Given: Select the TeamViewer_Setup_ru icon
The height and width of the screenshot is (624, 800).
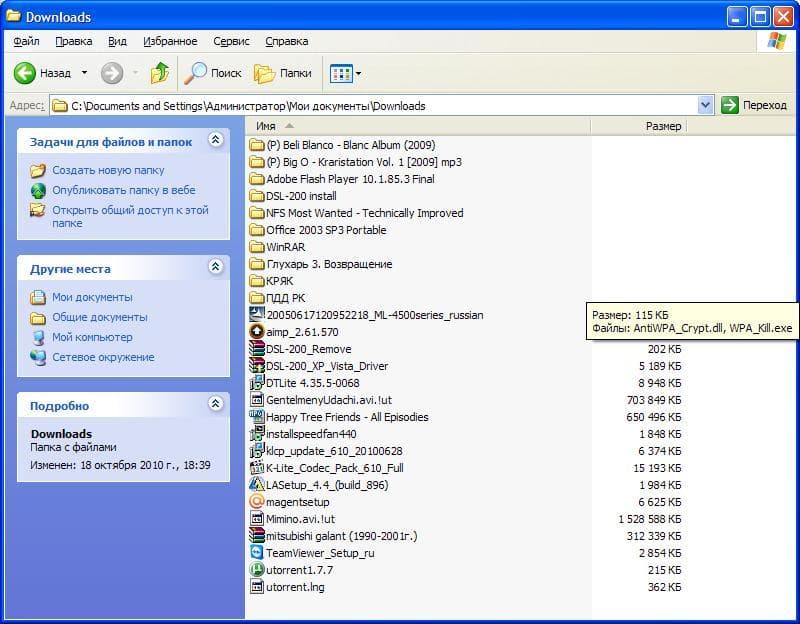Looking at the screenshot, I should (257, 553).
